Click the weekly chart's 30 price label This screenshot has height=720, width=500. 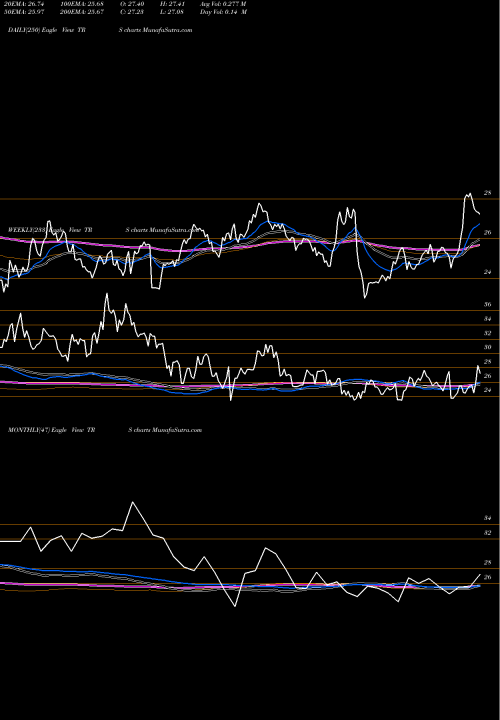[488, 347]
